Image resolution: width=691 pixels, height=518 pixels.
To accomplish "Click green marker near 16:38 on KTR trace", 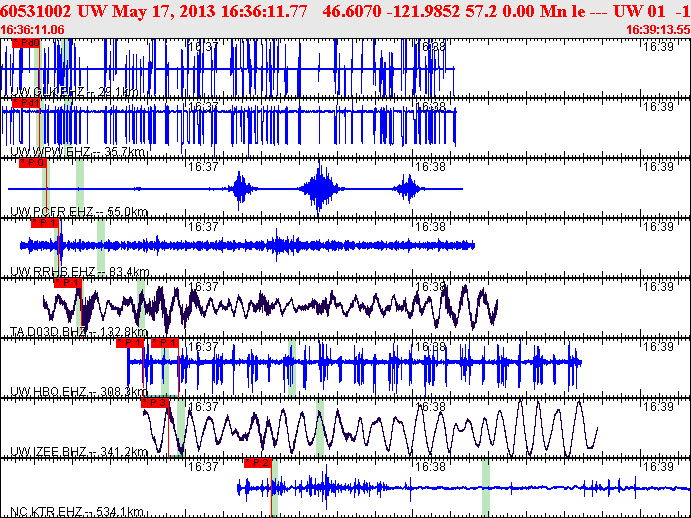I will [486, 488].
